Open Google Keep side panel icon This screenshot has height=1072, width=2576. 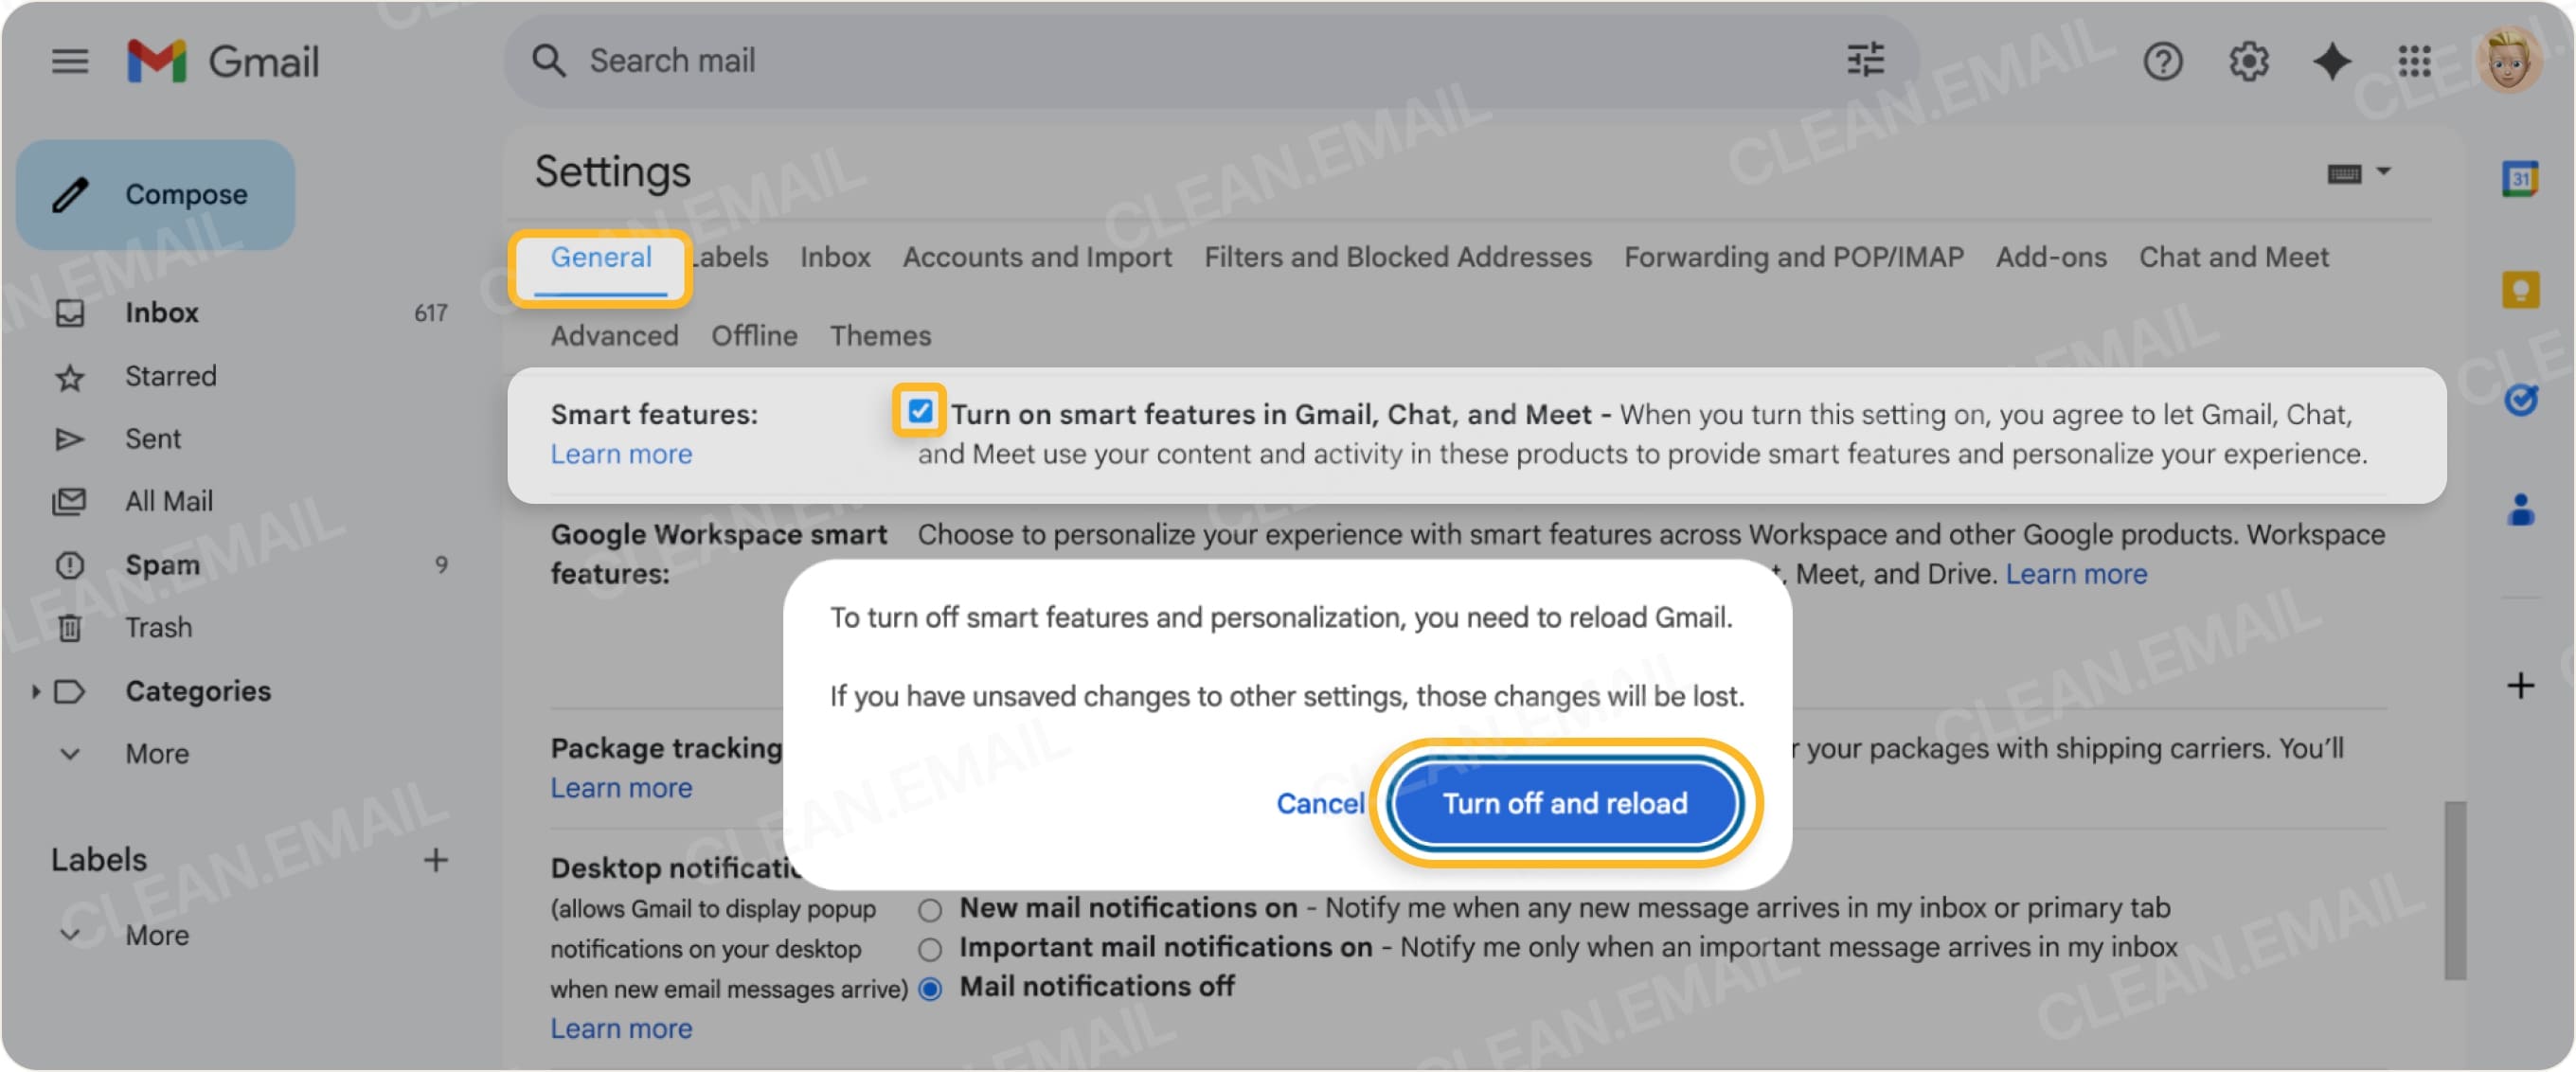2520,290
